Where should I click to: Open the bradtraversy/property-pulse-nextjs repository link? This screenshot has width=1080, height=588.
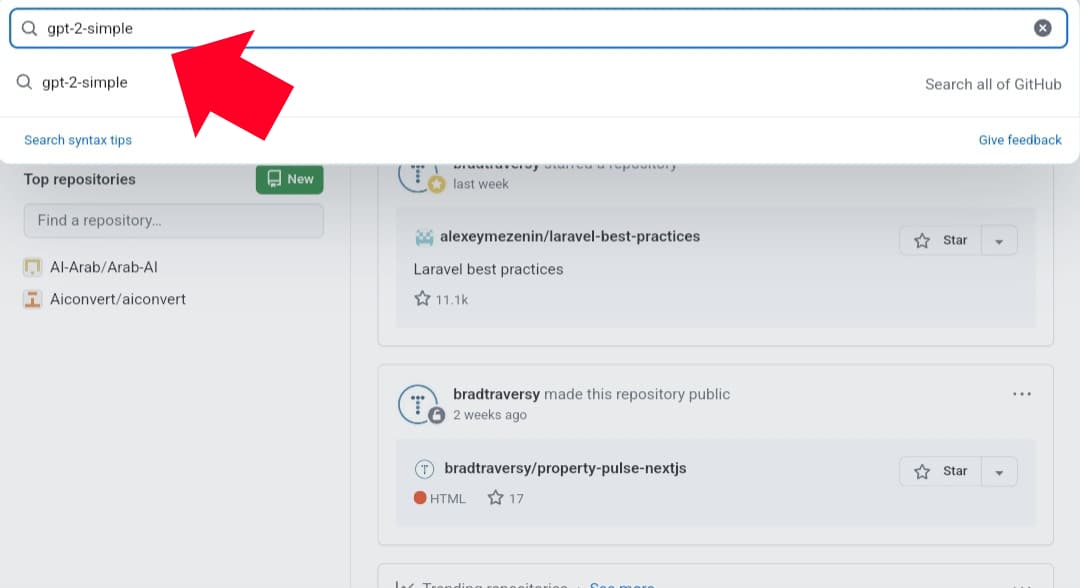pos(565,468)
